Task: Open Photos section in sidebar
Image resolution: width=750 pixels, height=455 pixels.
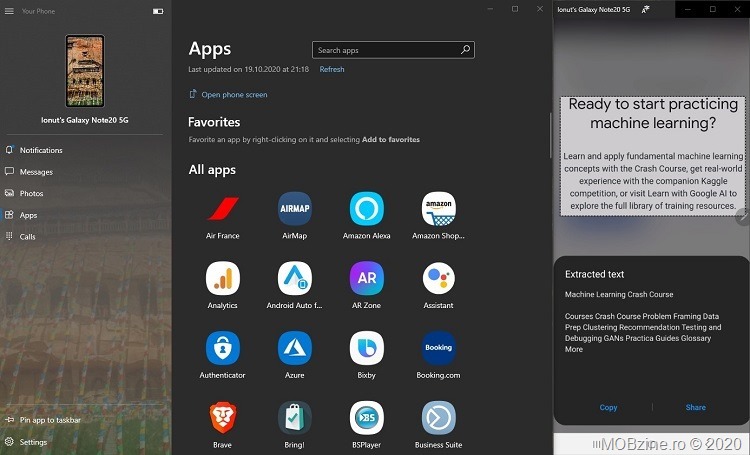Action: 31,193
